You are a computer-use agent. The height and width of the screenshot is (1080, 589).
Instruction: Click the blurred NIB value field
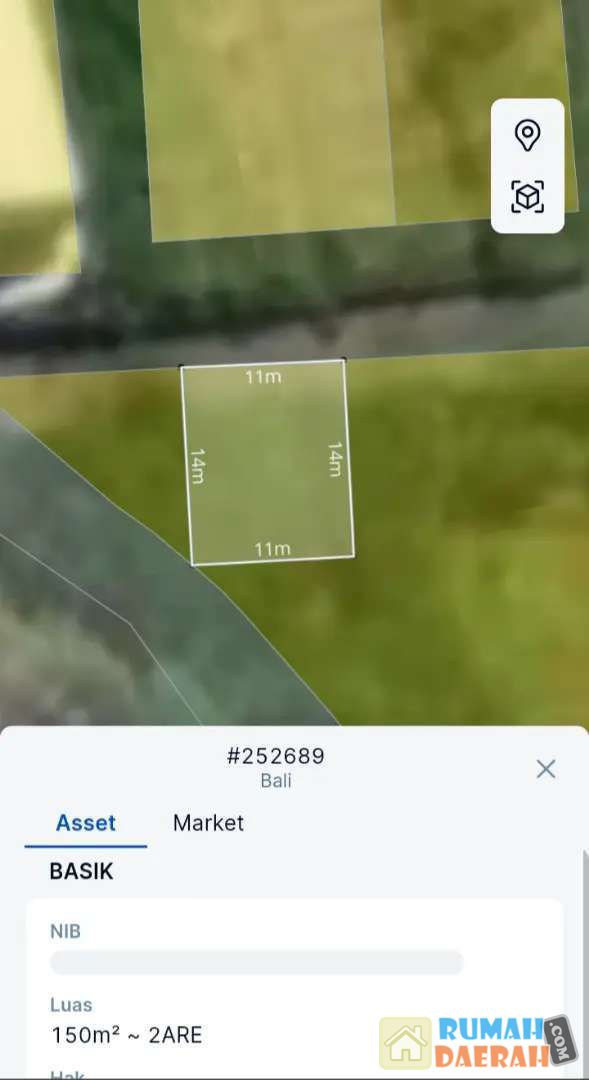click(256, 962)
